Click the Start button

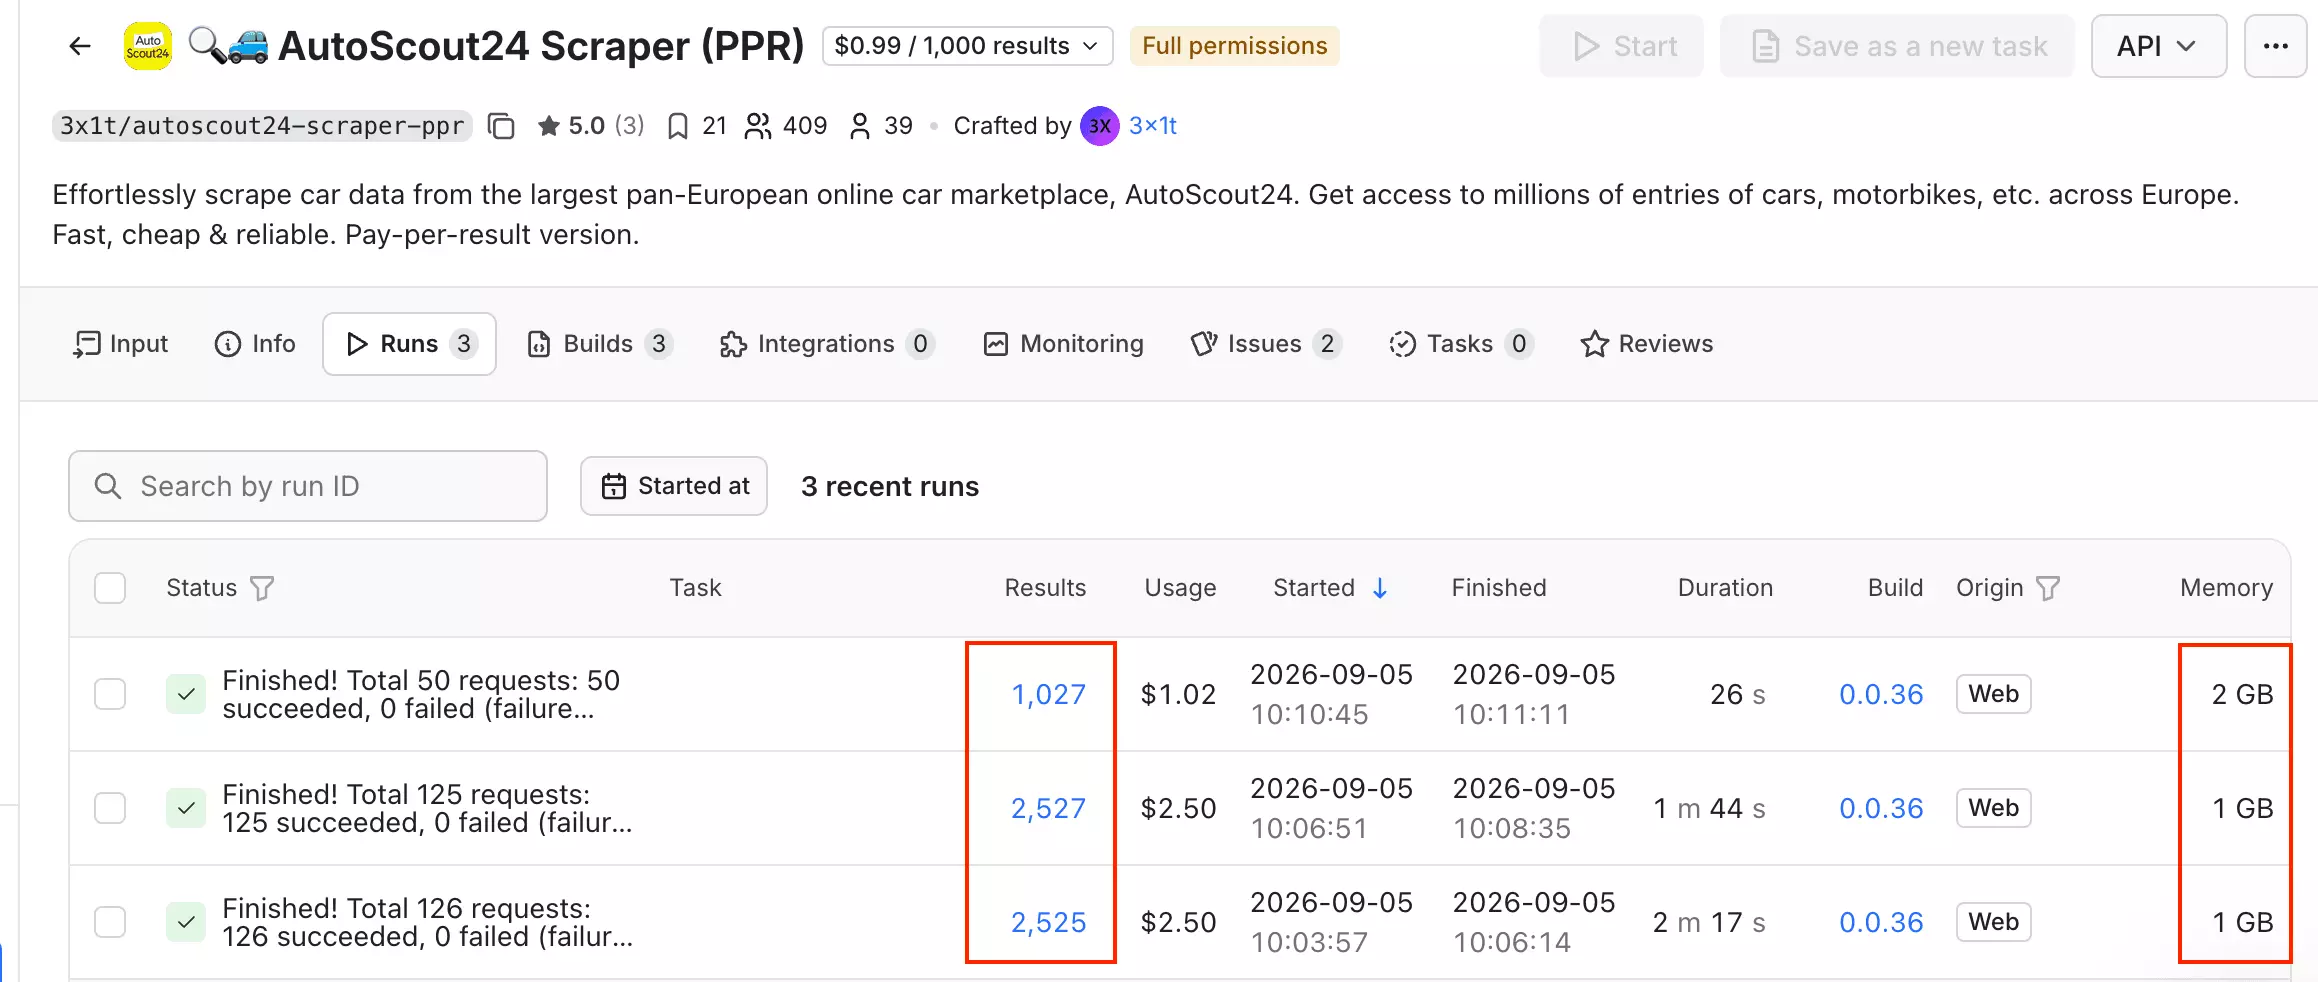click(x=1622, y=46)
